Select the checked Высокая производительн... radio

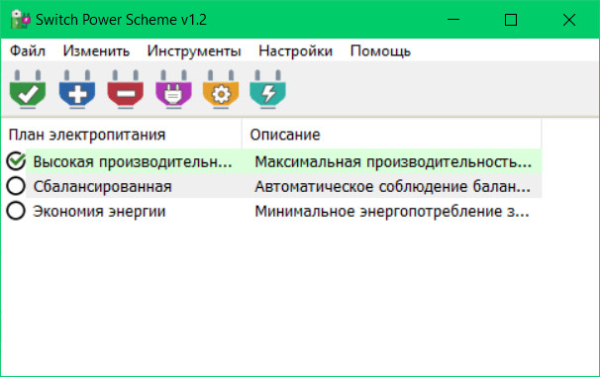16,161
